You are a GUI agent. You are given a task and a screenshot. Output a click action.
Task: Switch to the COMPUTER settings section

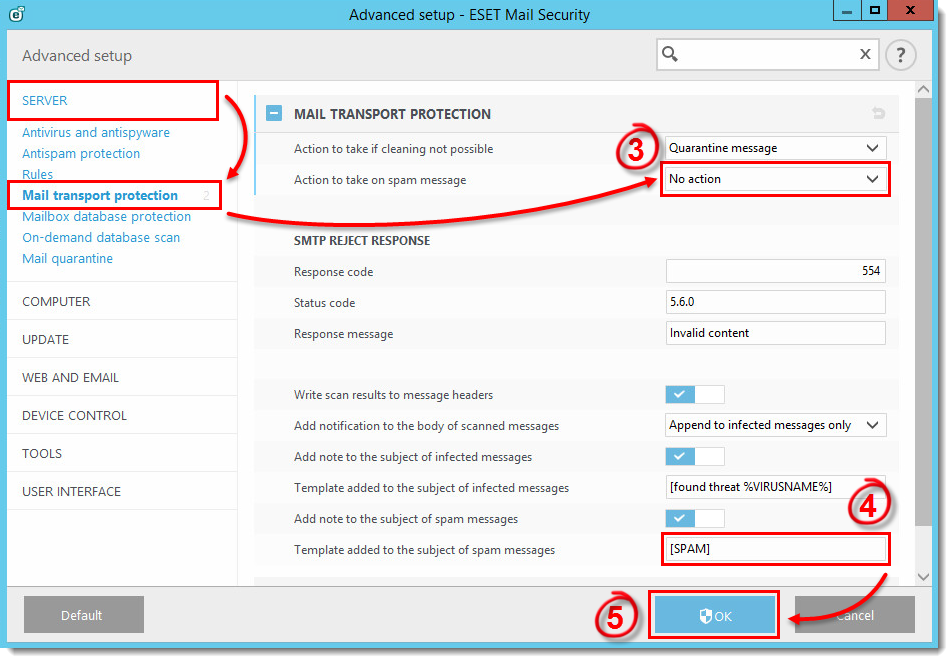click(x=55, y=300)
